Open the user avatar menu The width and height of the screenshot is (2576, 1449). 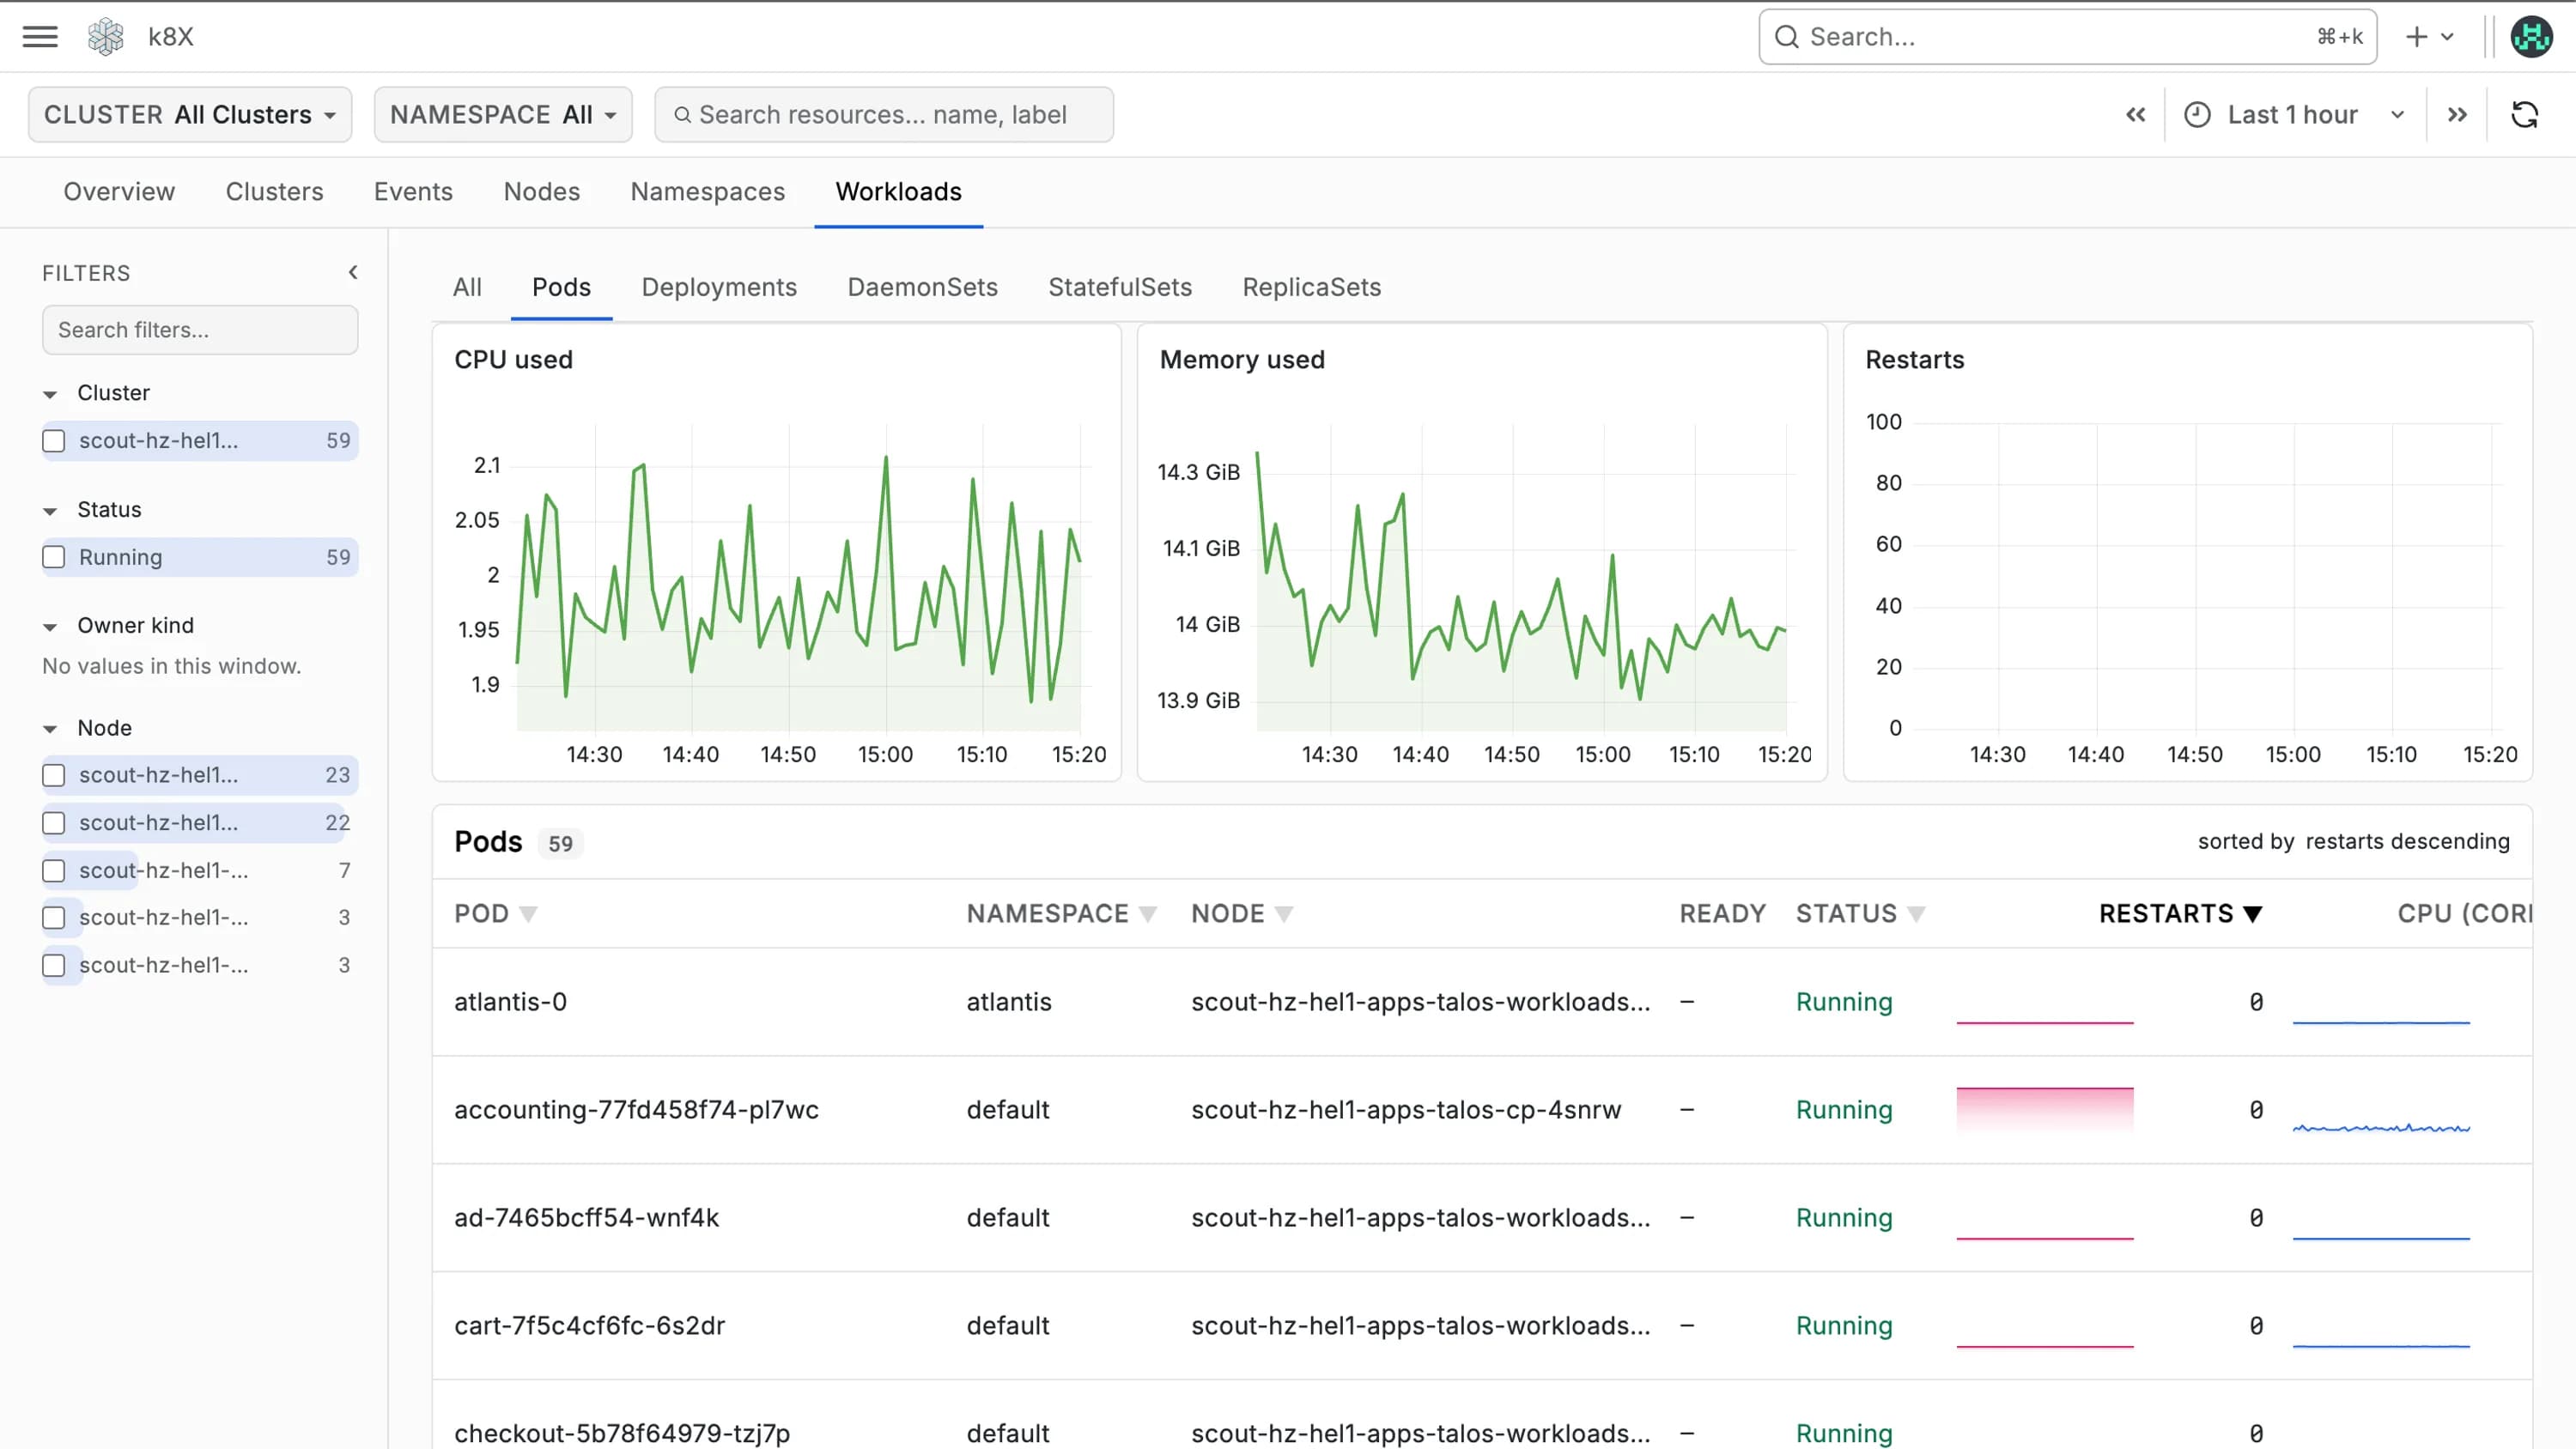[2531, 37]
